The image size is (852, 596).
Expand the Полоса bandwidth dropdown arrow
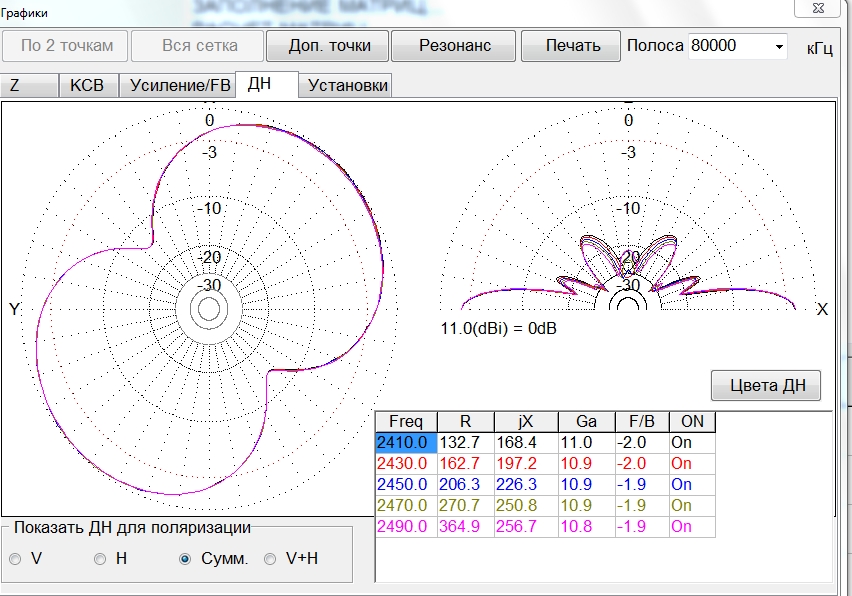779,47
